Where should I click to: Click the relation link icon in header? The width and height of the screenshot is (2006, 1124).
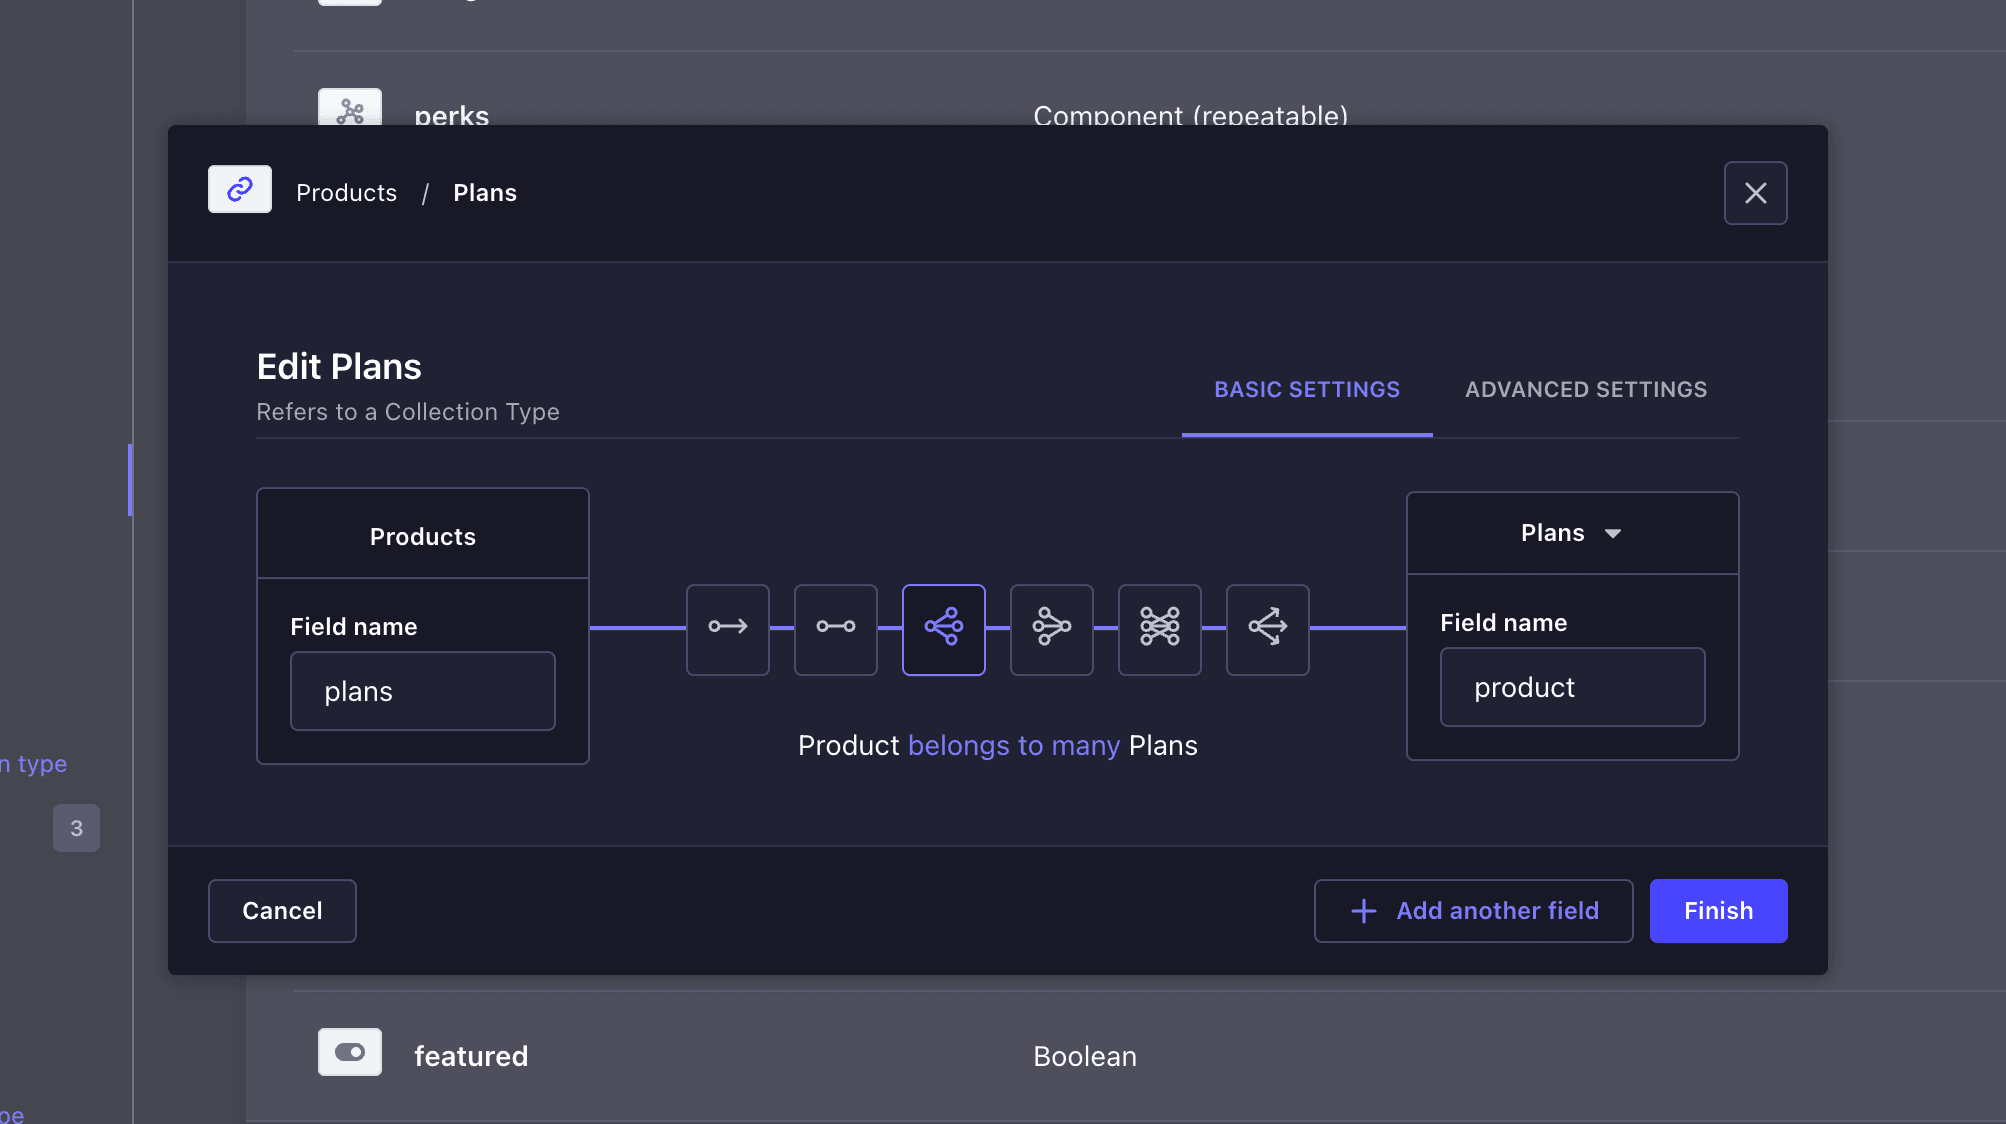coord(240,189)
